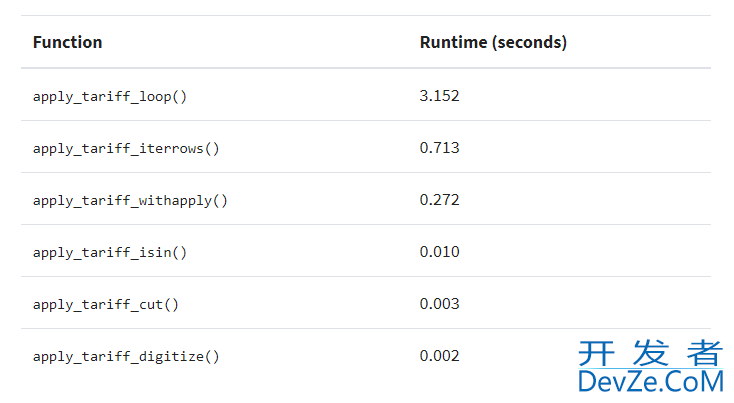Select apply_tariff_withapply() function name
Image resolution: width=734 pixels, height=403 pixels.
(130, 201)
